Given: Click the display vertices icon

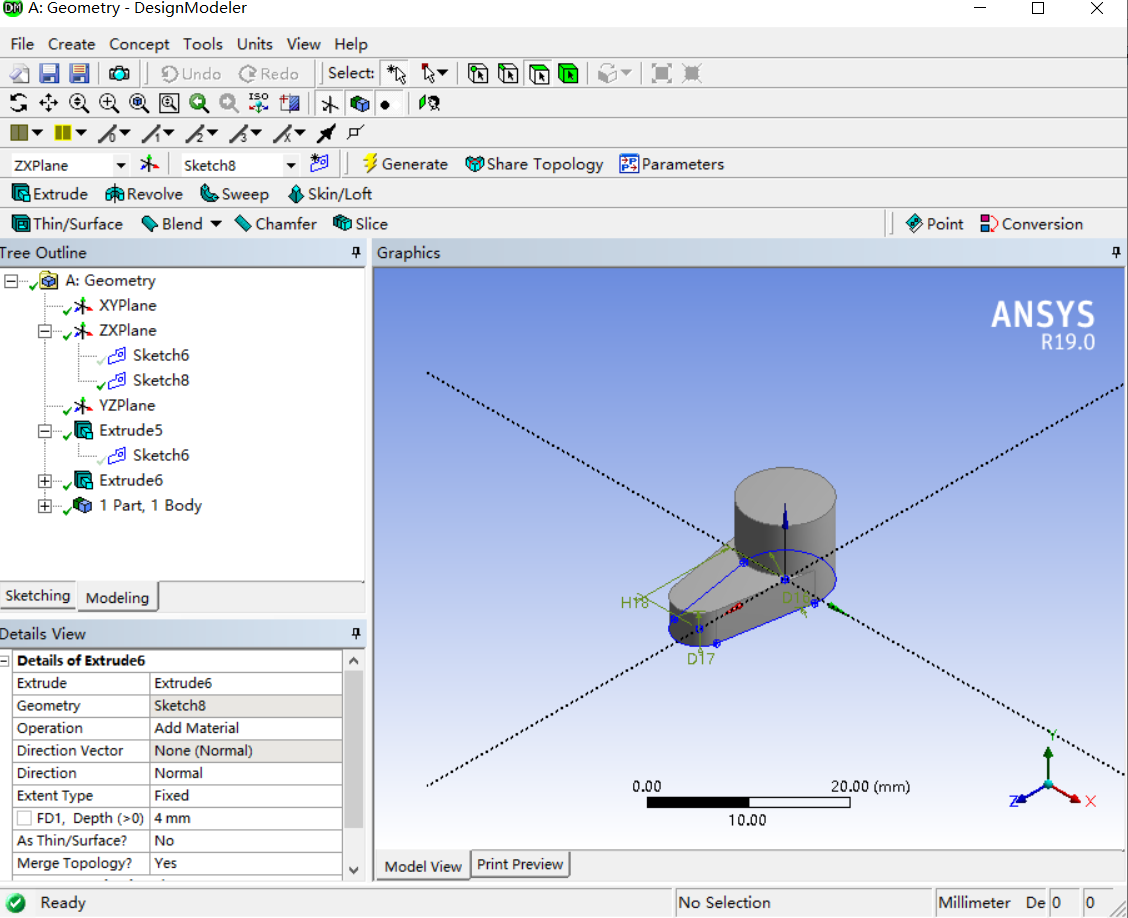Looking at the screenshot, I should click(x=355, y=132).
